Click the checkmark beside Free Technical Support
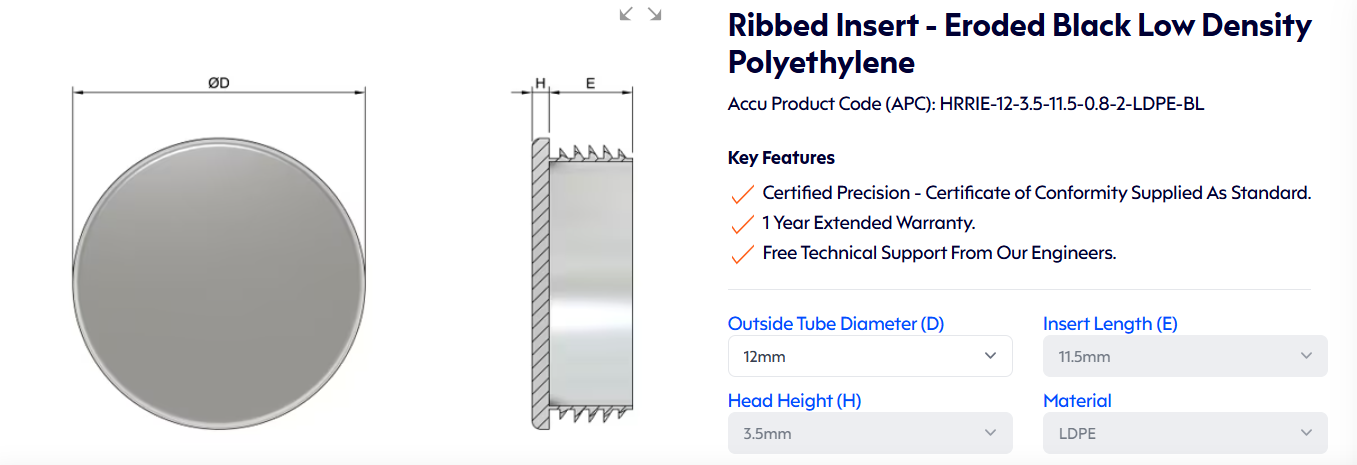 click(x=742, y=254)
